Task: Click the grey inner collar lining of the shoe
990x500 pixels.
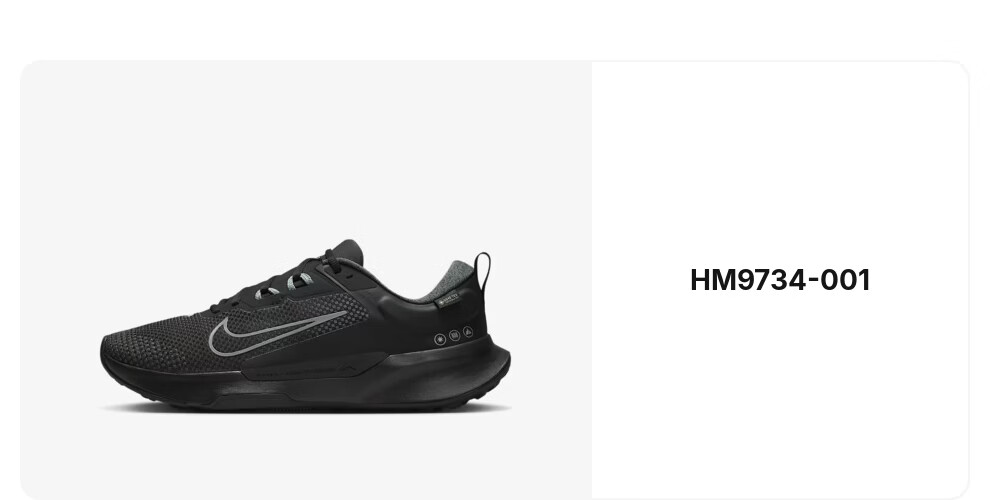Action: tap(442, 280)
